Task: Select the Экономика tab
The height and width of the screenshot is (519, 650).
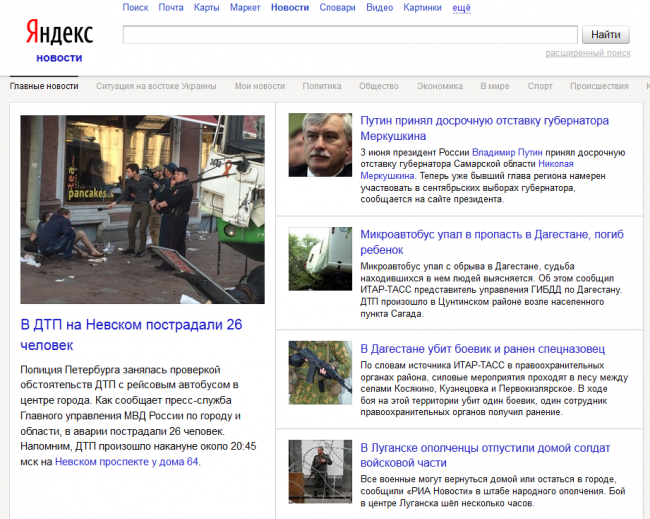Action: pyautogui.click(x=439, y=86)
